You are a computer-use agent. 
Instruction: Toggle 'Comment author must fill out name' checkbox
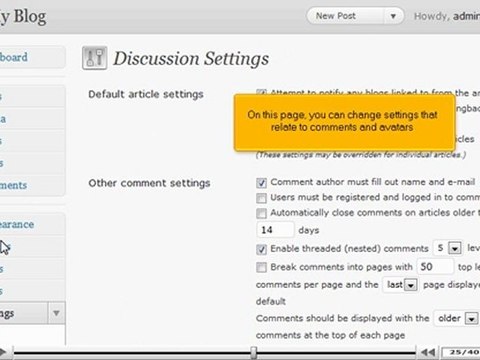[261, 182]
